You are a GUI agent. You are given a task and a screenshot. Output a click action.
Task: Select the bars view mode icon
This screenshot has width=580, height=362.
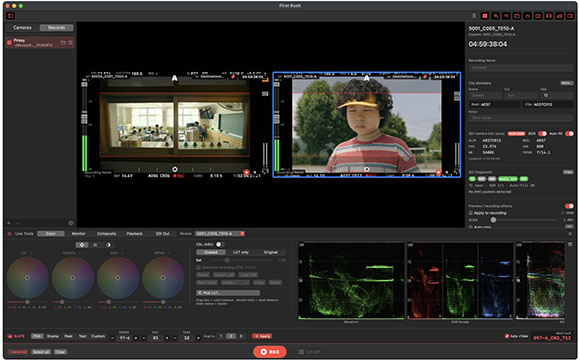click(95, 245)
